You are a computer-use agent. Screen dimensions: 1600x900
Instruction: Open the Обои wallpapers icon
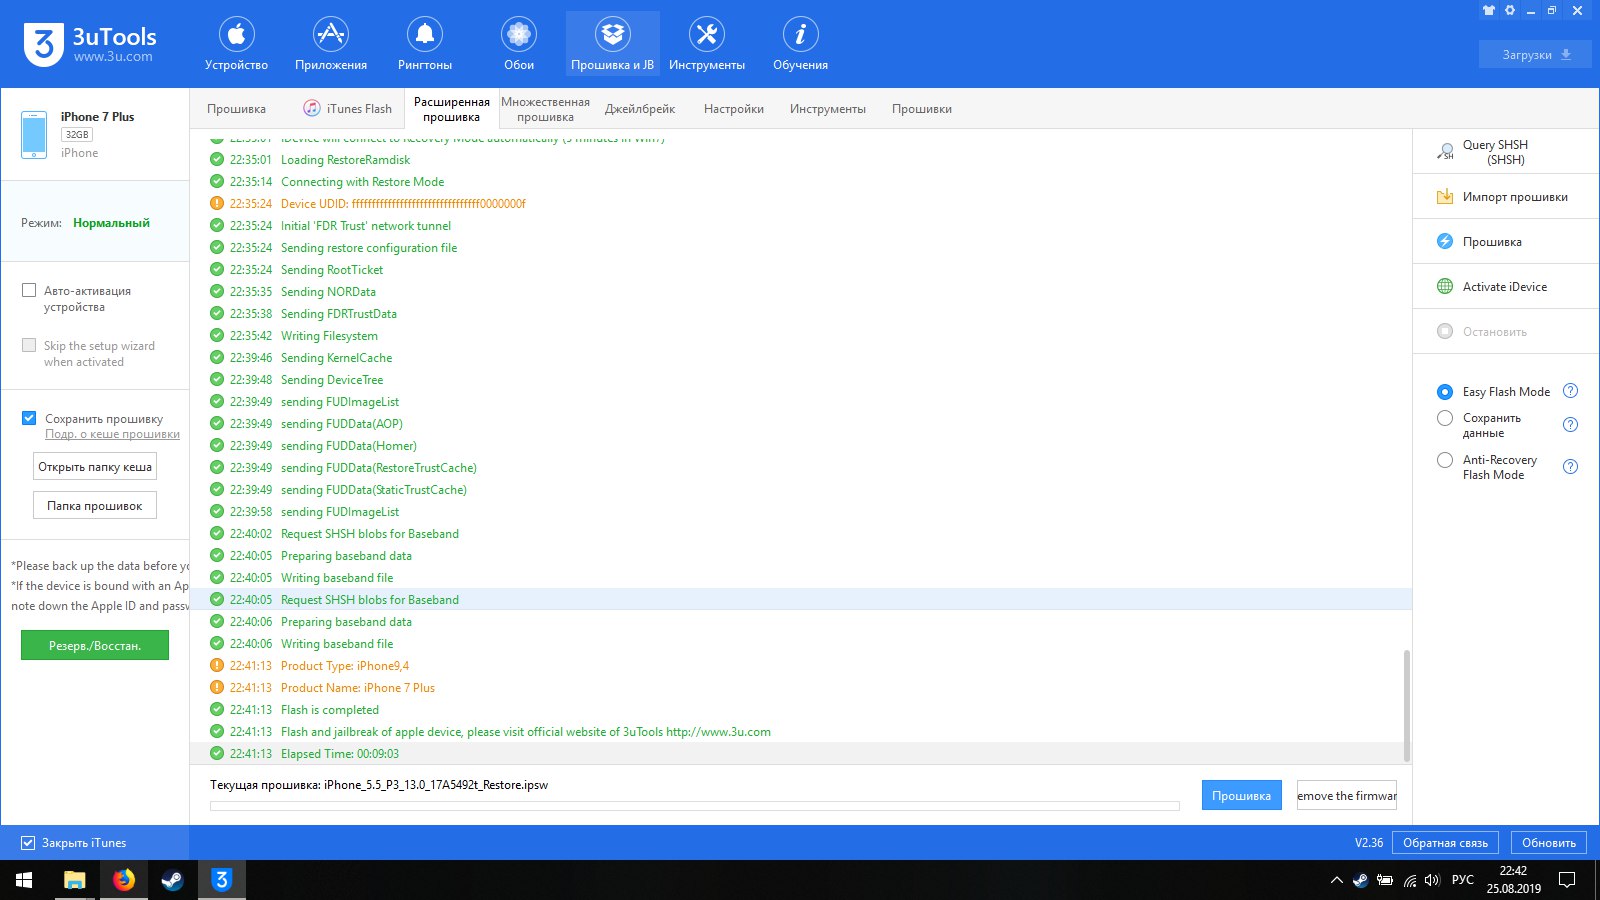[518, 35]
